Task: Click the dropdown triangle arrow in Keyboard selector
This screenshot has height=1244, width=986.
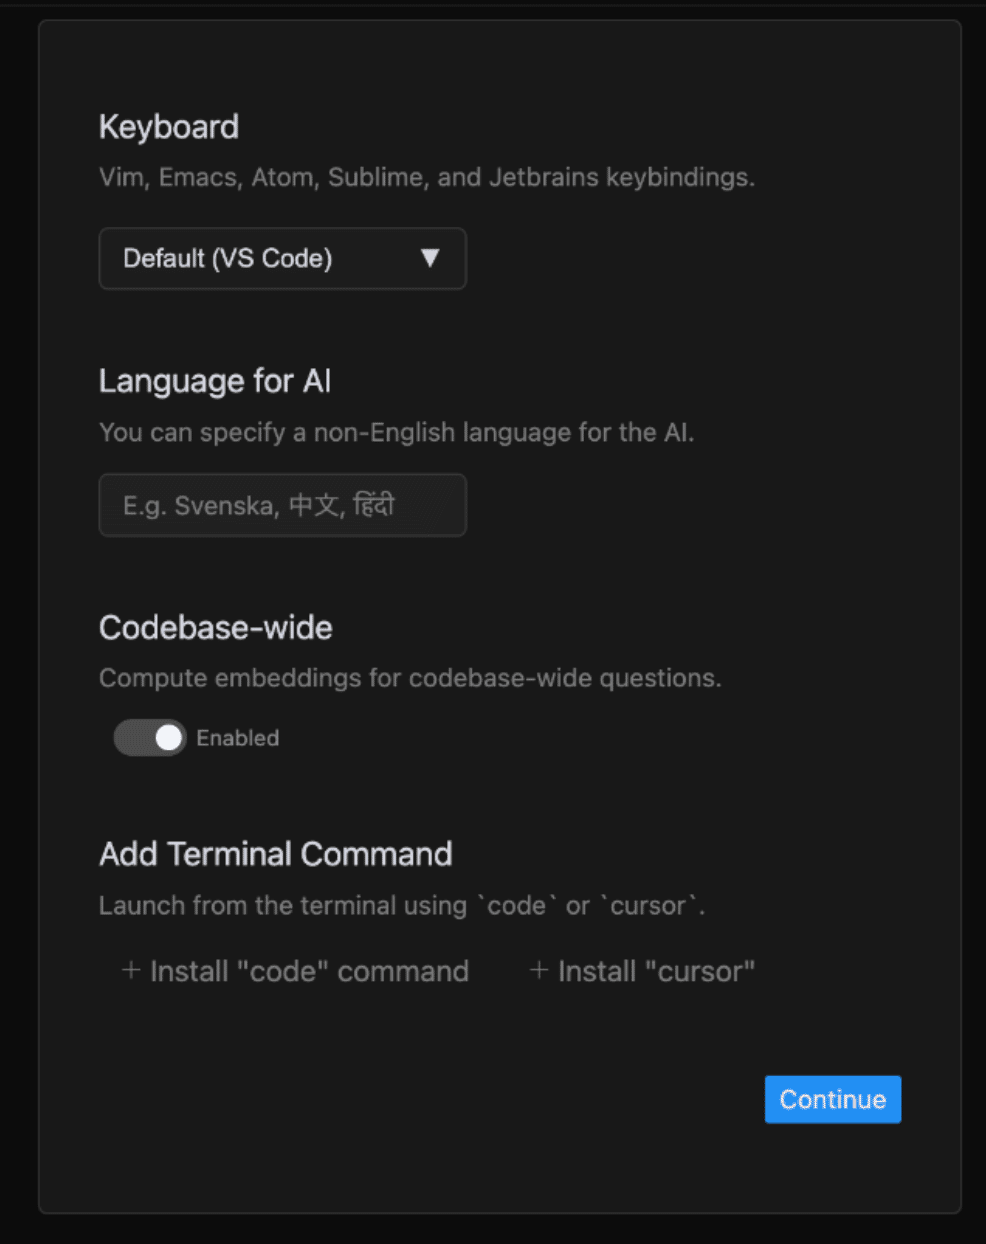Action: point(430,258)
